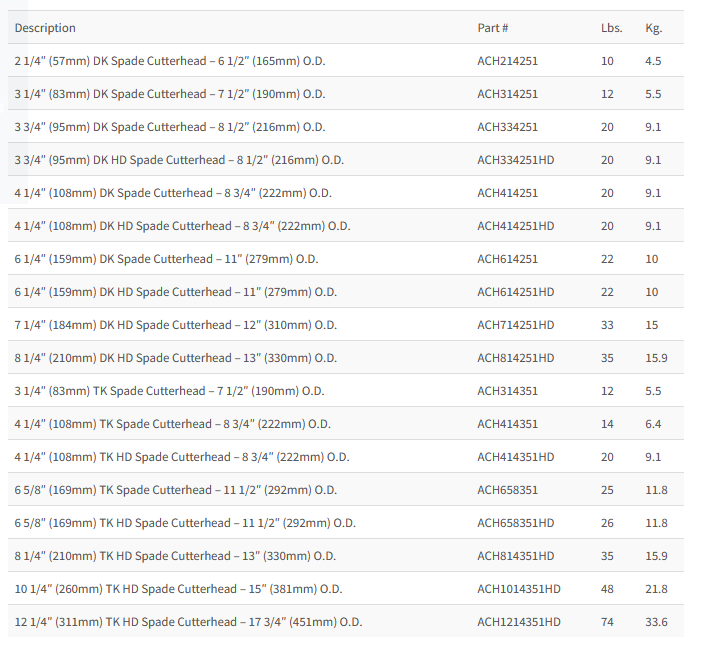Select part number ACH814251HD
This screenshot has height=657, width=703.
coord(515,358)
